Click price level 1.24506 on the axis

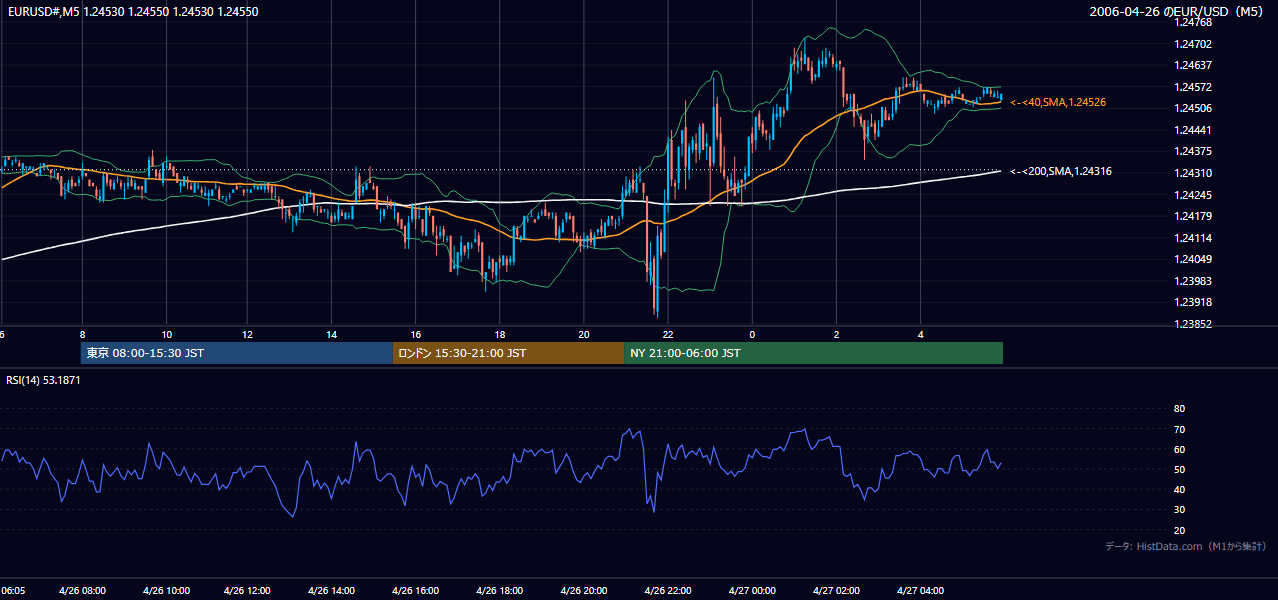coord(1191,109)
